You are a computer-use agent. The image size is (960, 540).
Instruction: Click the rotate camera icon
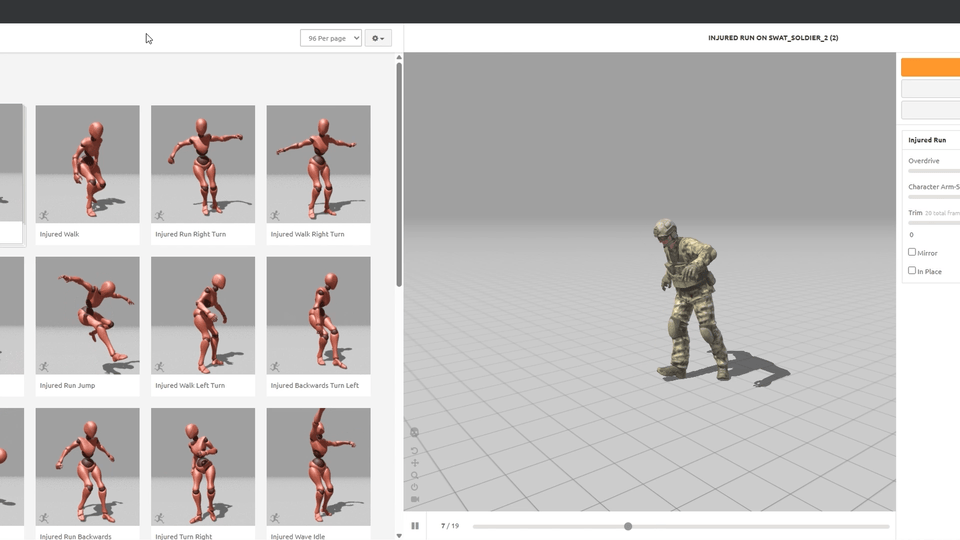(x=415, y=451)
